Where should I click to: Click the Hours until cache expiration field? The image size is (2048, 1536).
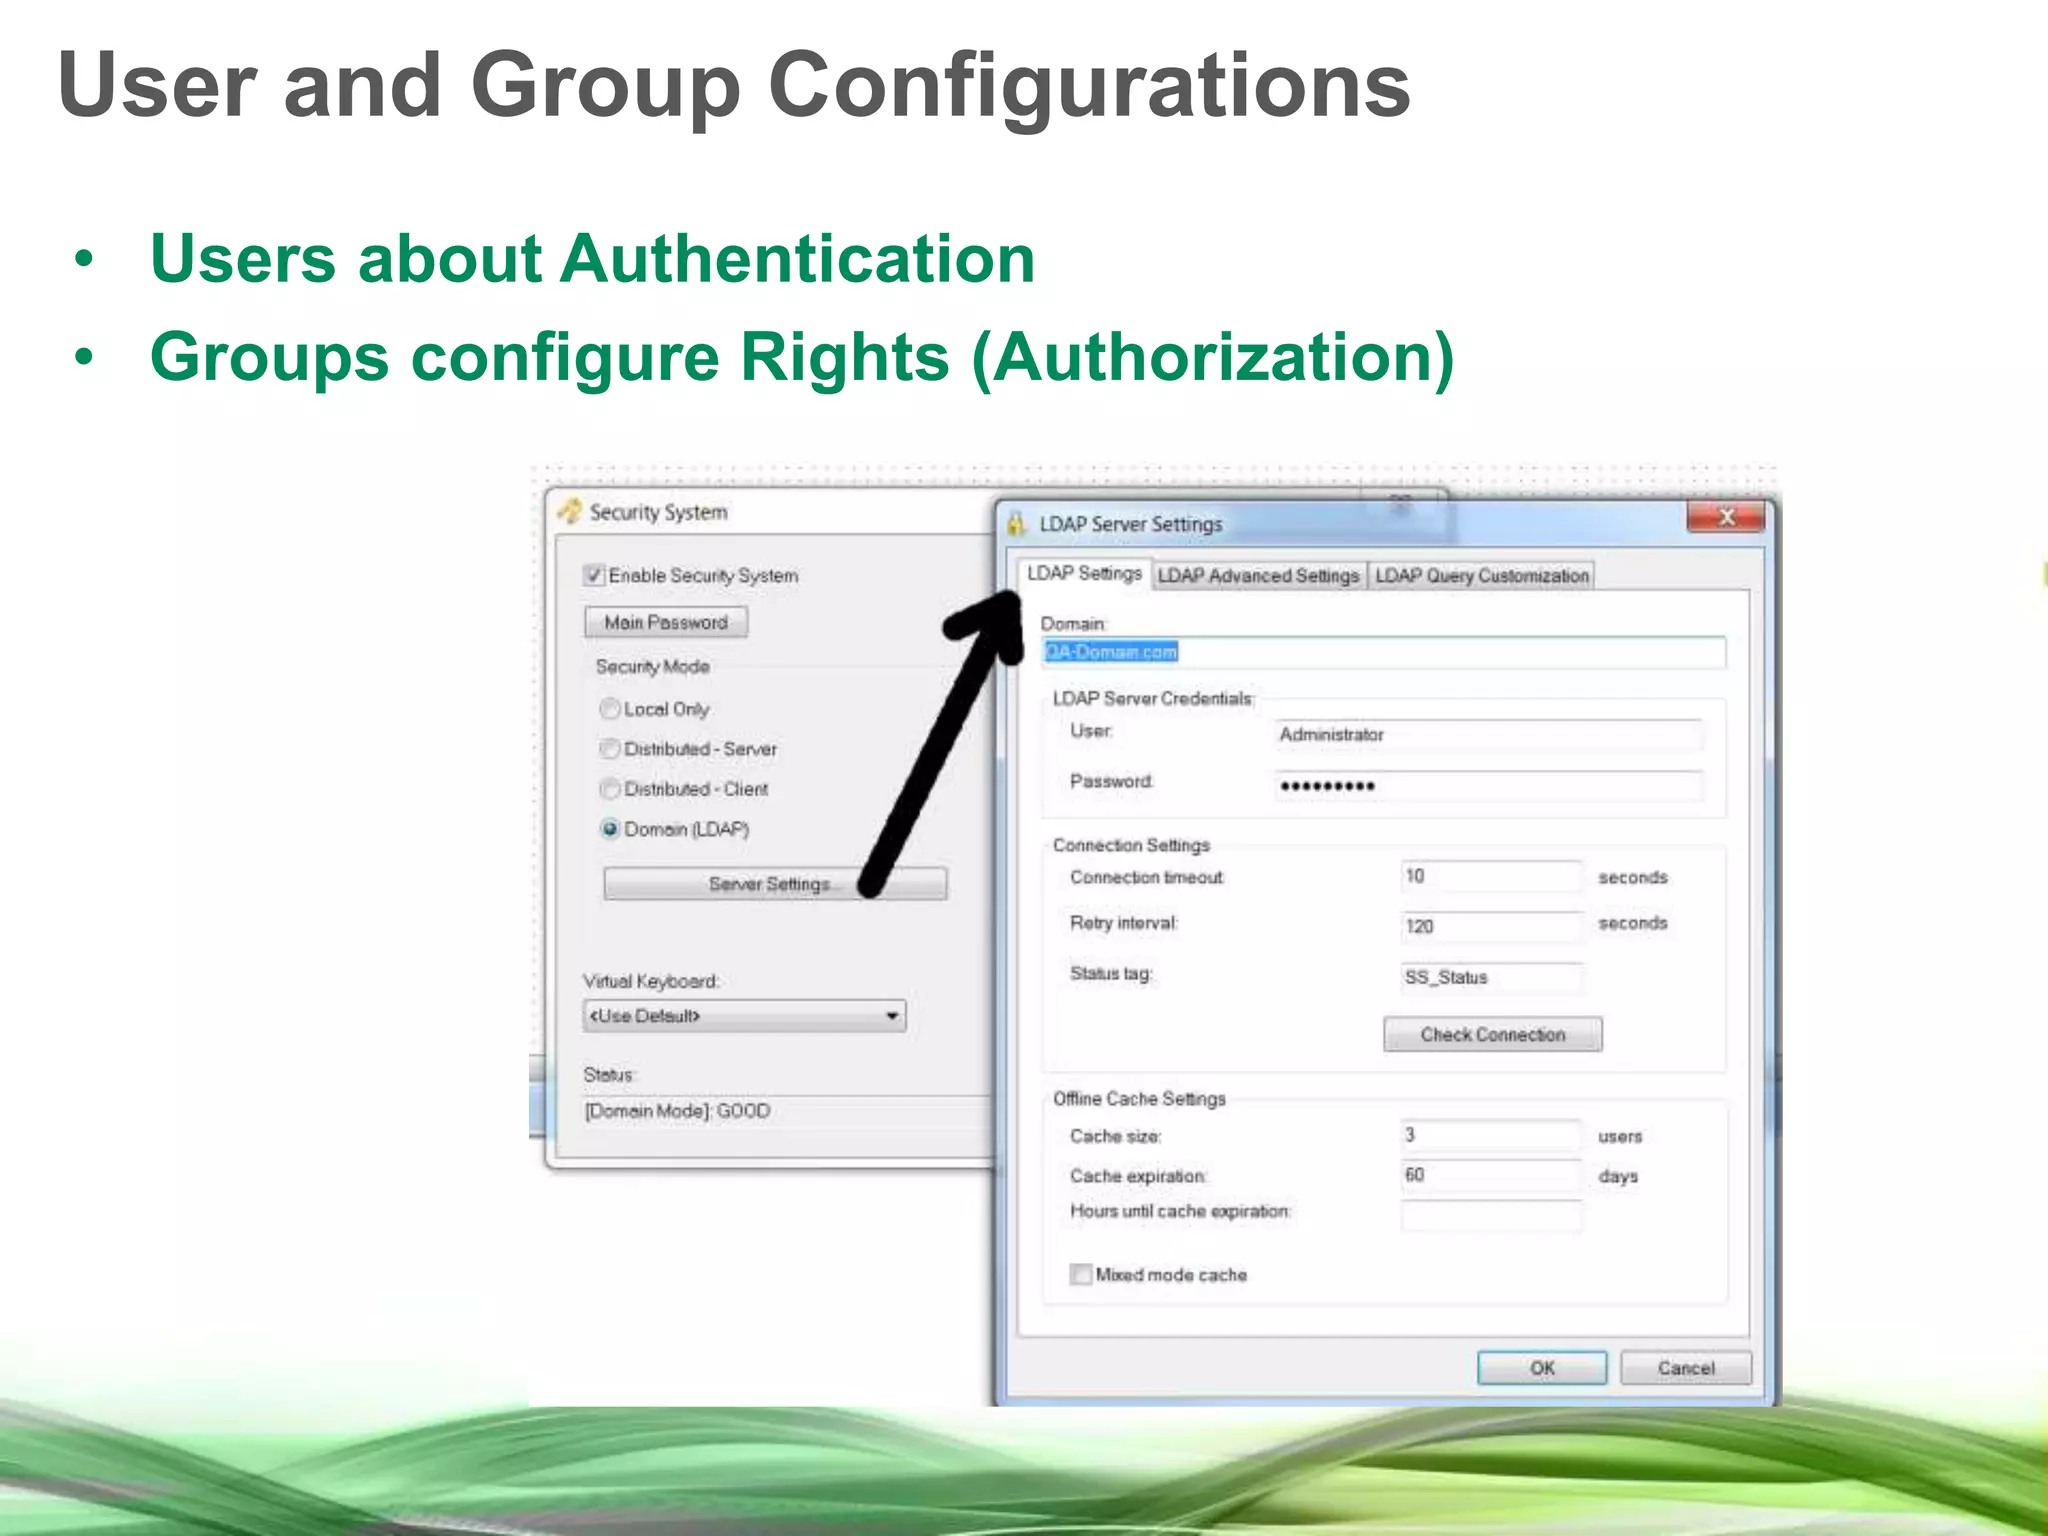[x=1491, y=1215]
